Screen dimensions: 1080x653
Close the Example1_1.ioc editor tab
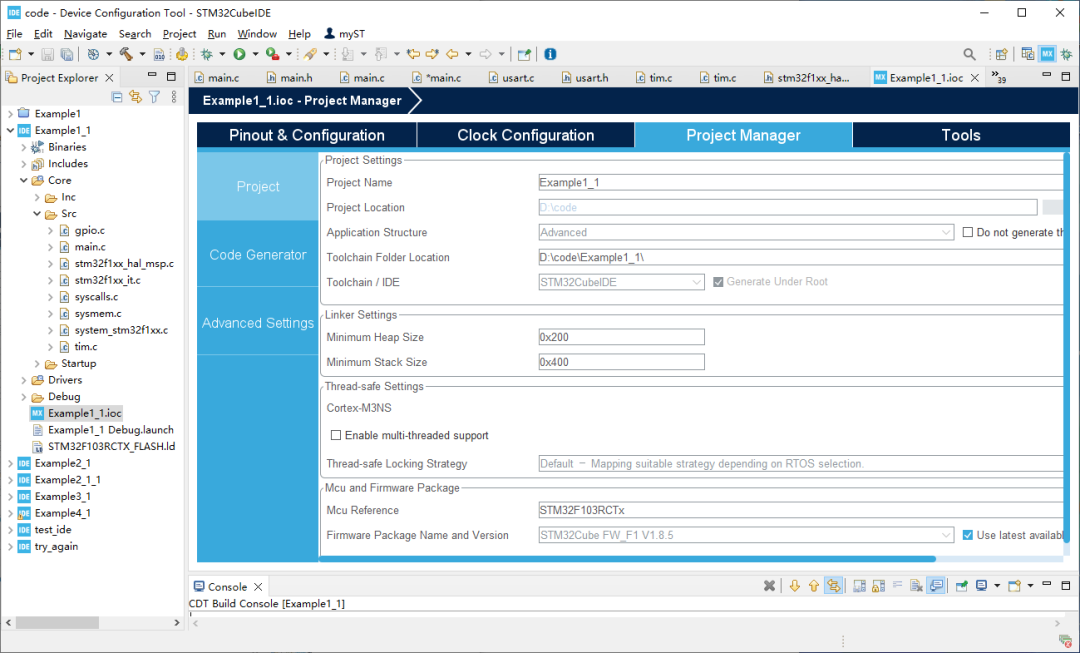[975, 78]
